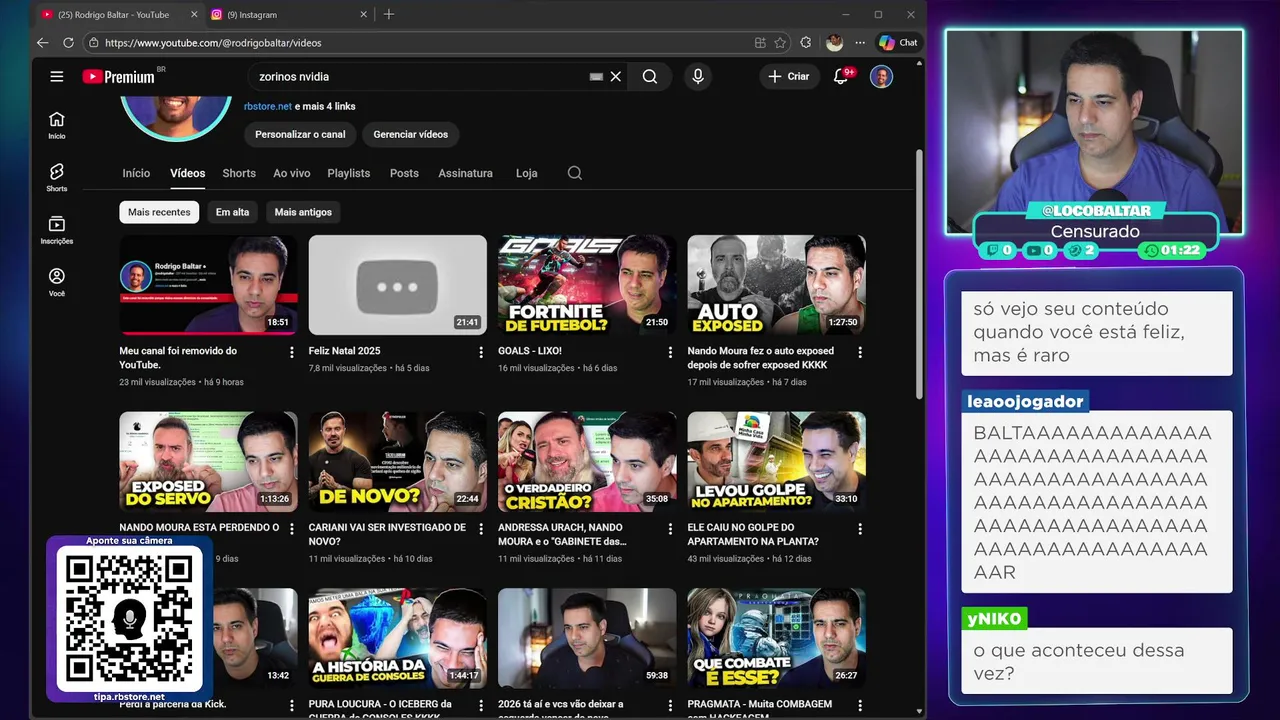
Task: View site information lock icon
Action: point(93,42)
